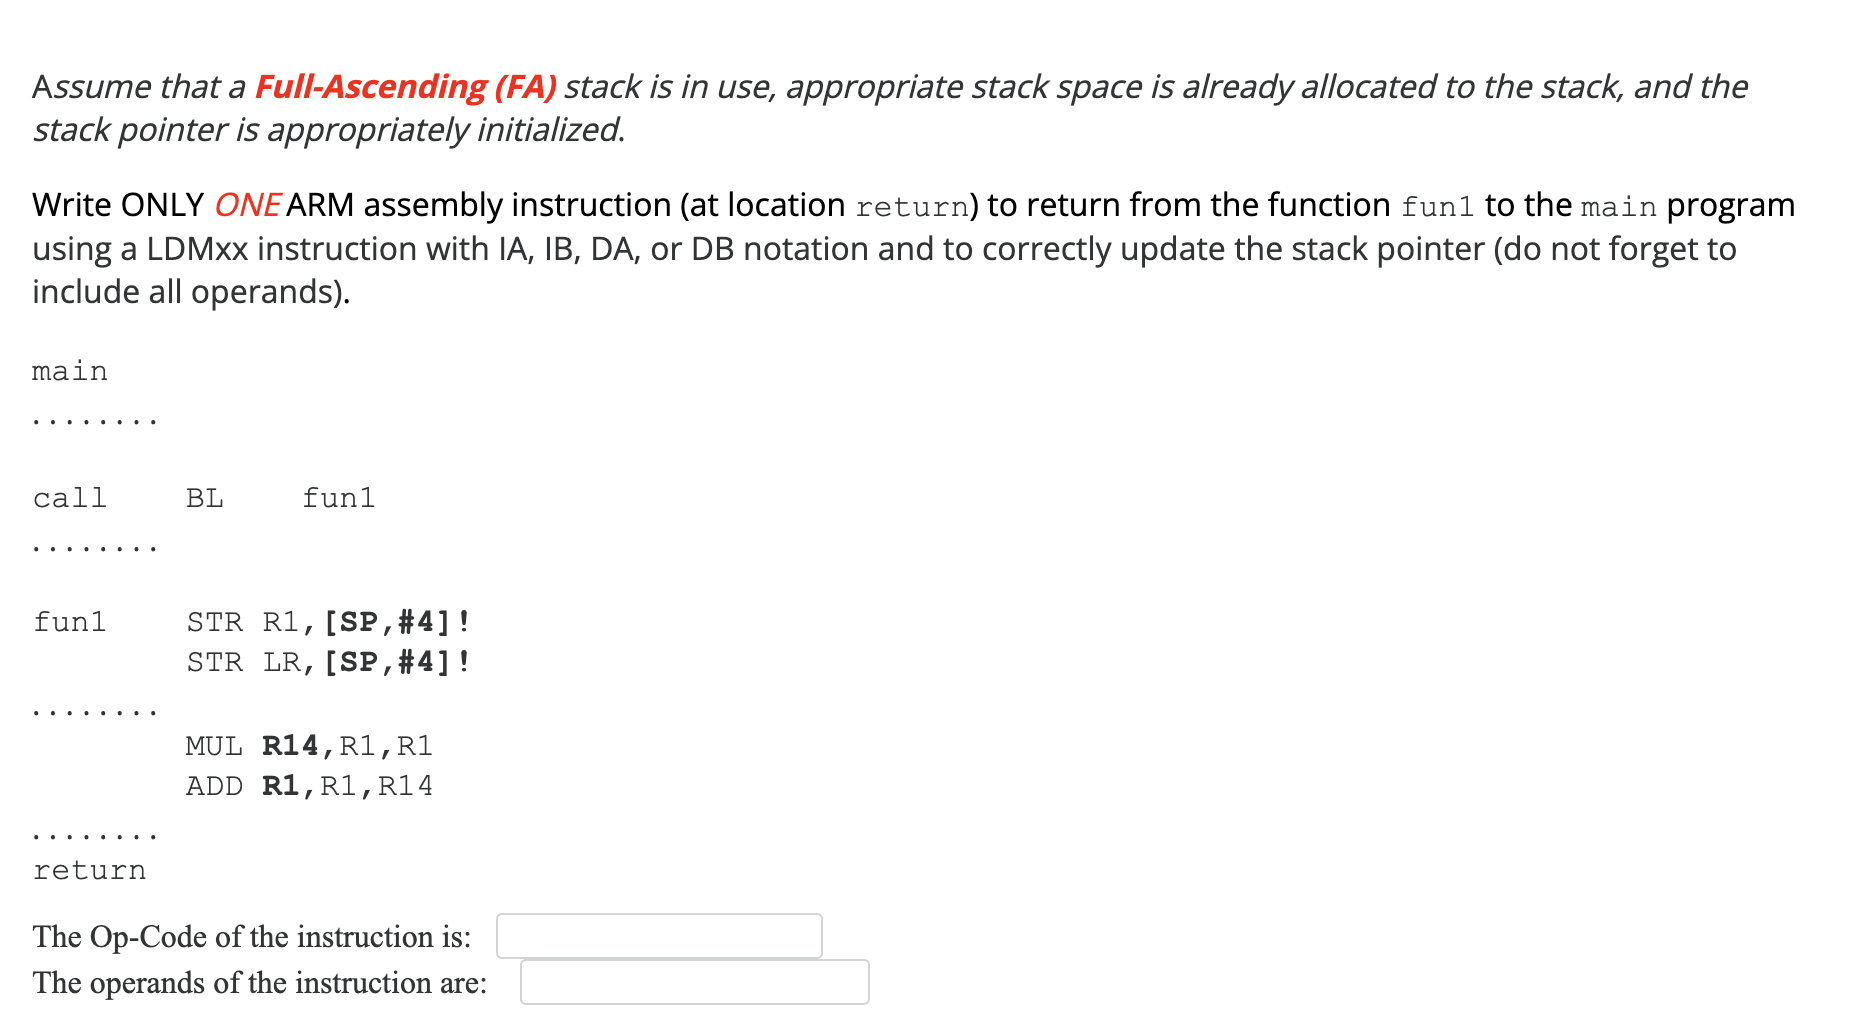
Task: Click the text The operands of the instruction are
Action: tap(259, 983)
